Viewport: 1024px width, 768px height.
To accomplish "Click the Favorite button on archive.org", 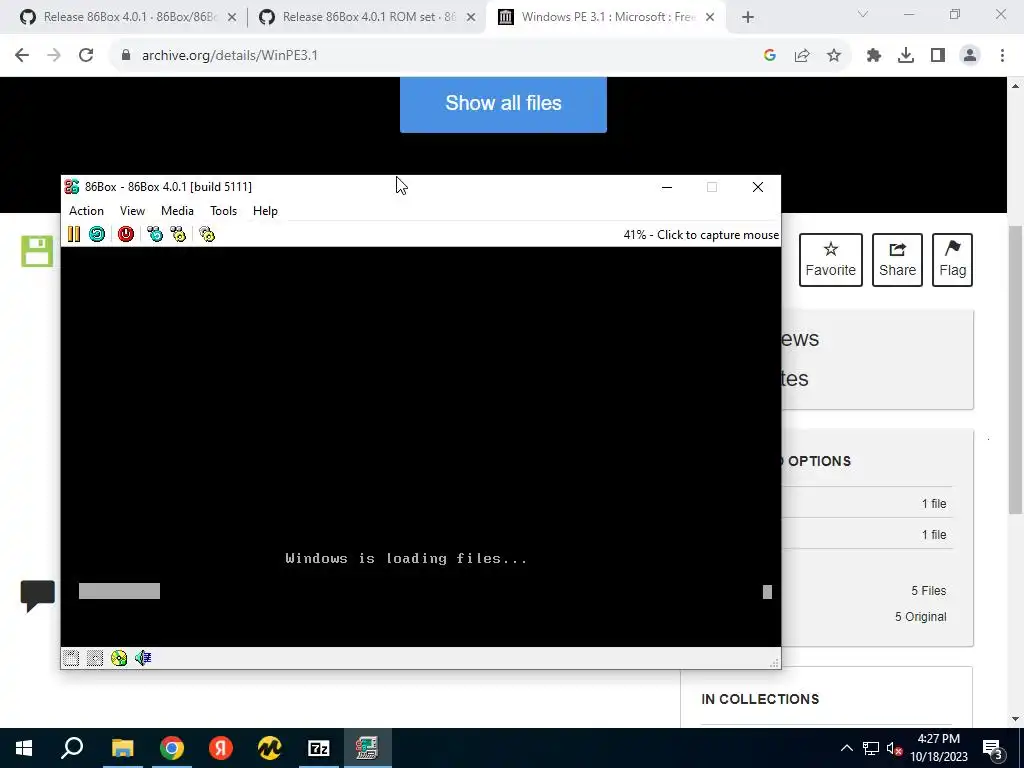I will 830,260.
